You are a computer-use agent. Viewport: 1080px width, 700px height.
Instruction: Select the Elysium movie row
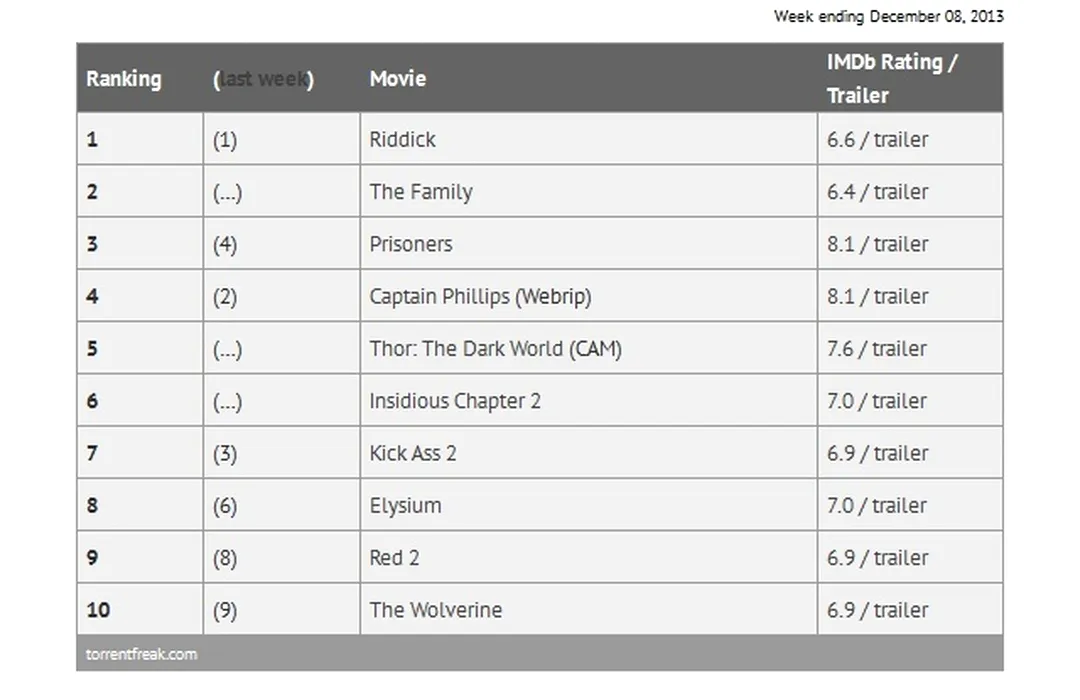[405, 506]
